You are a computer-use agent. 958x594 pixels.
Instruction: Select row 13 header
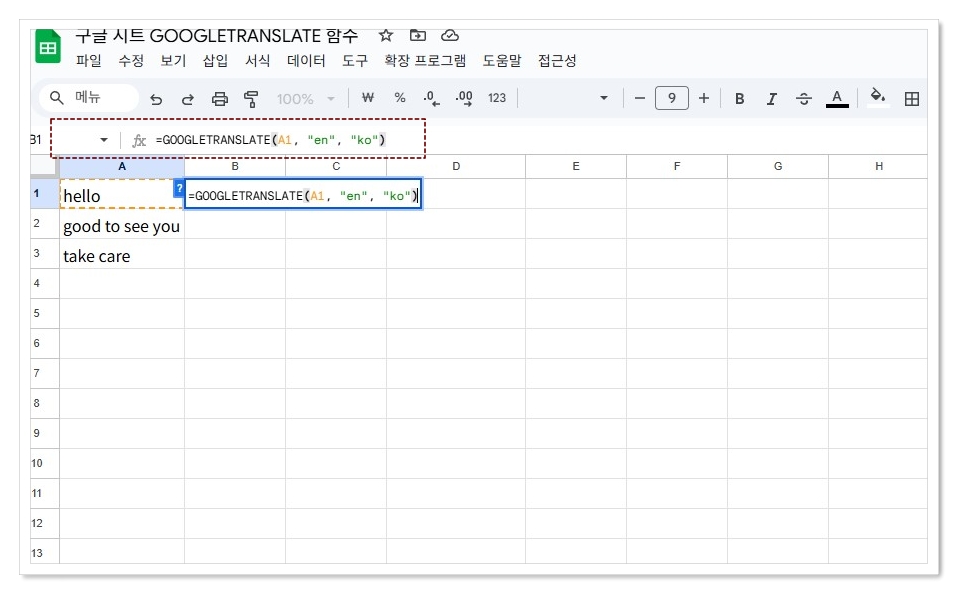click(x=45, y=552)
